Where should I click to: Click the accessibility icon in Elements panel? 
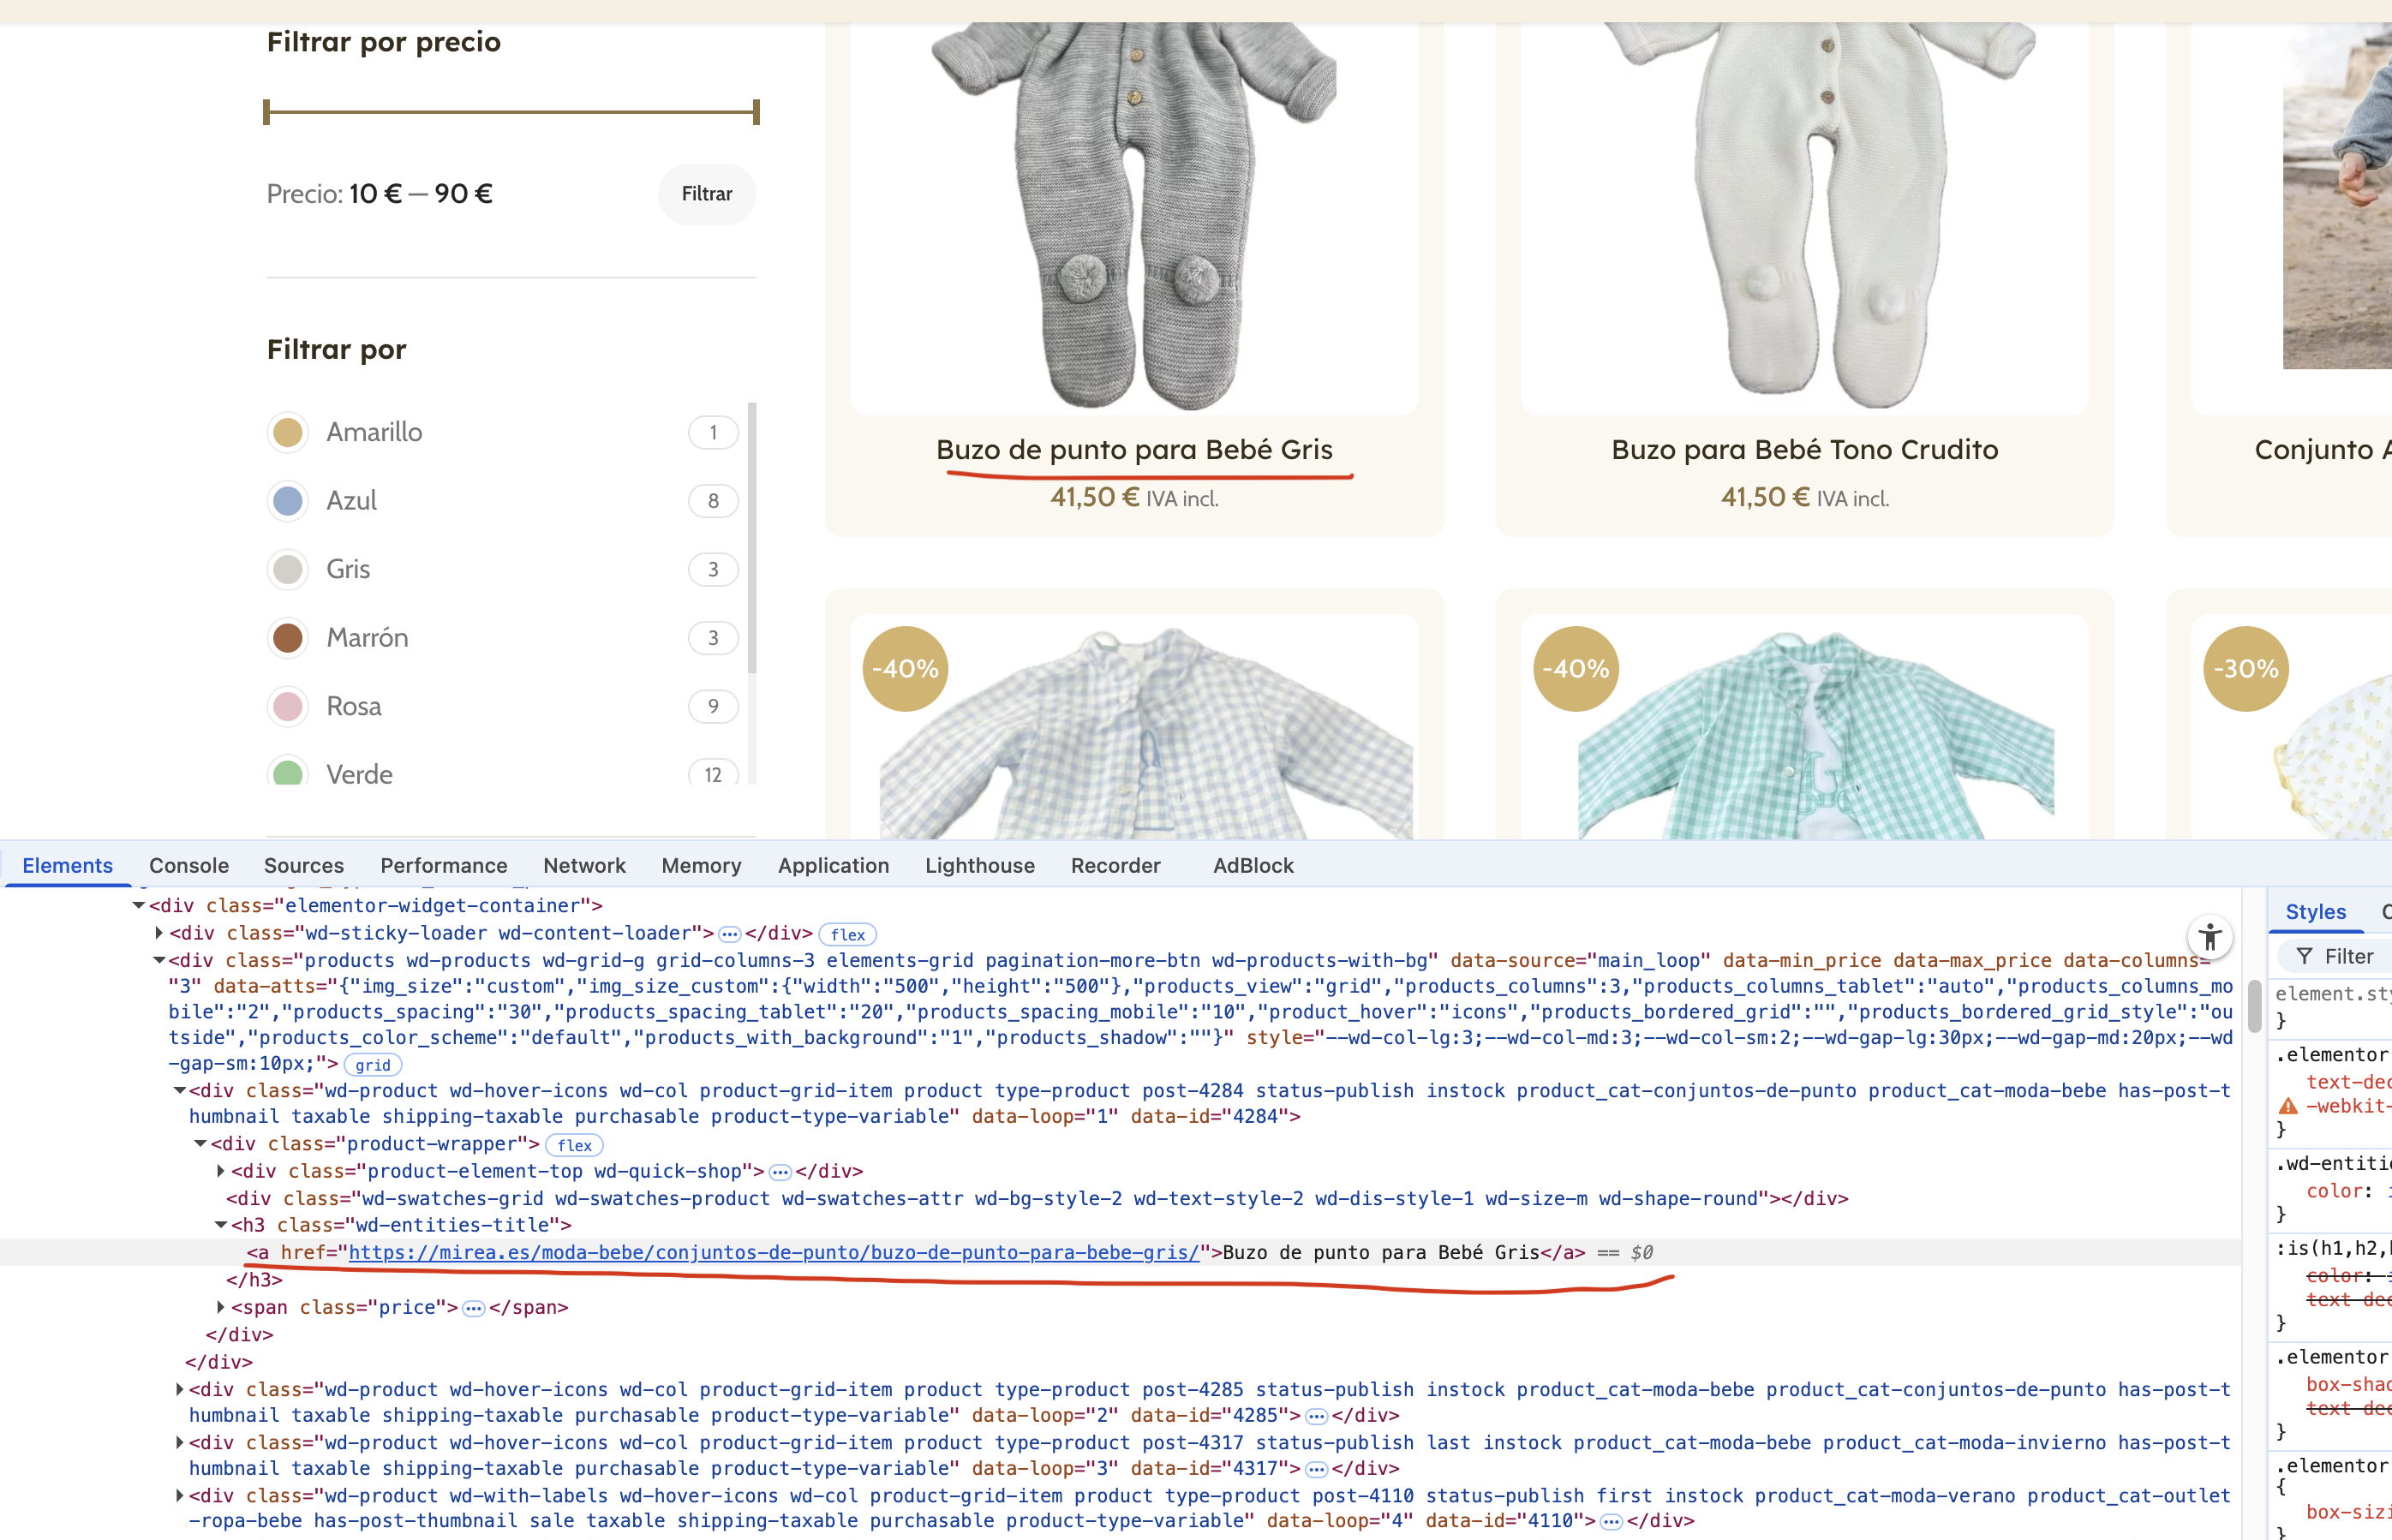[x=2210, y=937]
